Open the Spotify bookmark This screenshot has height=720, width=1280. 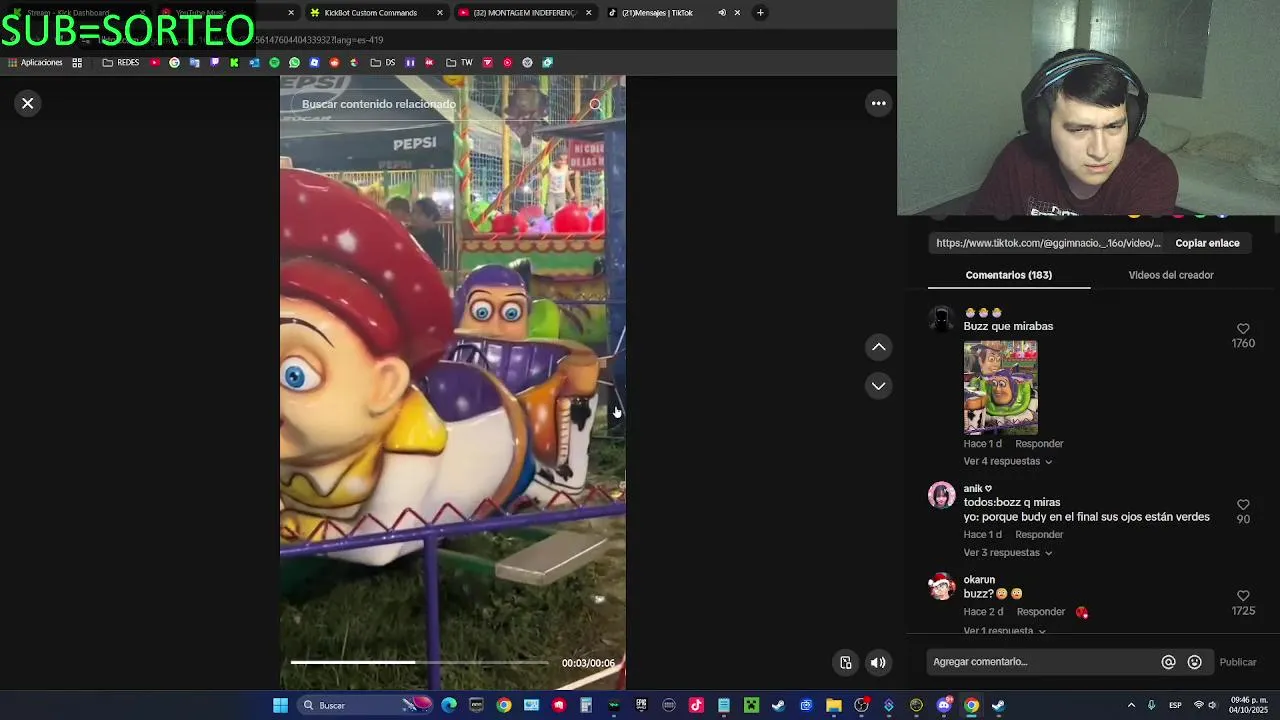274,62
